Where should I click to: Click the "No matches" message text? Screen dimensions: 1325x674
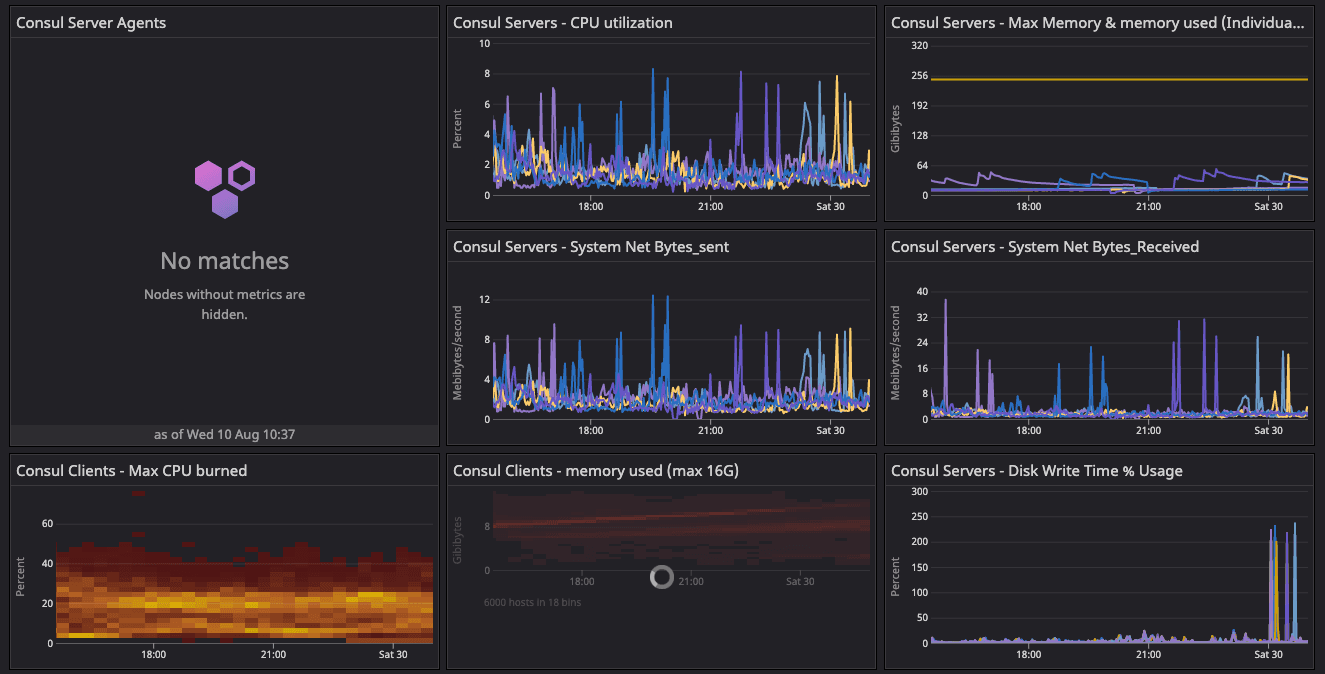pyautogui.click(x=224, y=261)
